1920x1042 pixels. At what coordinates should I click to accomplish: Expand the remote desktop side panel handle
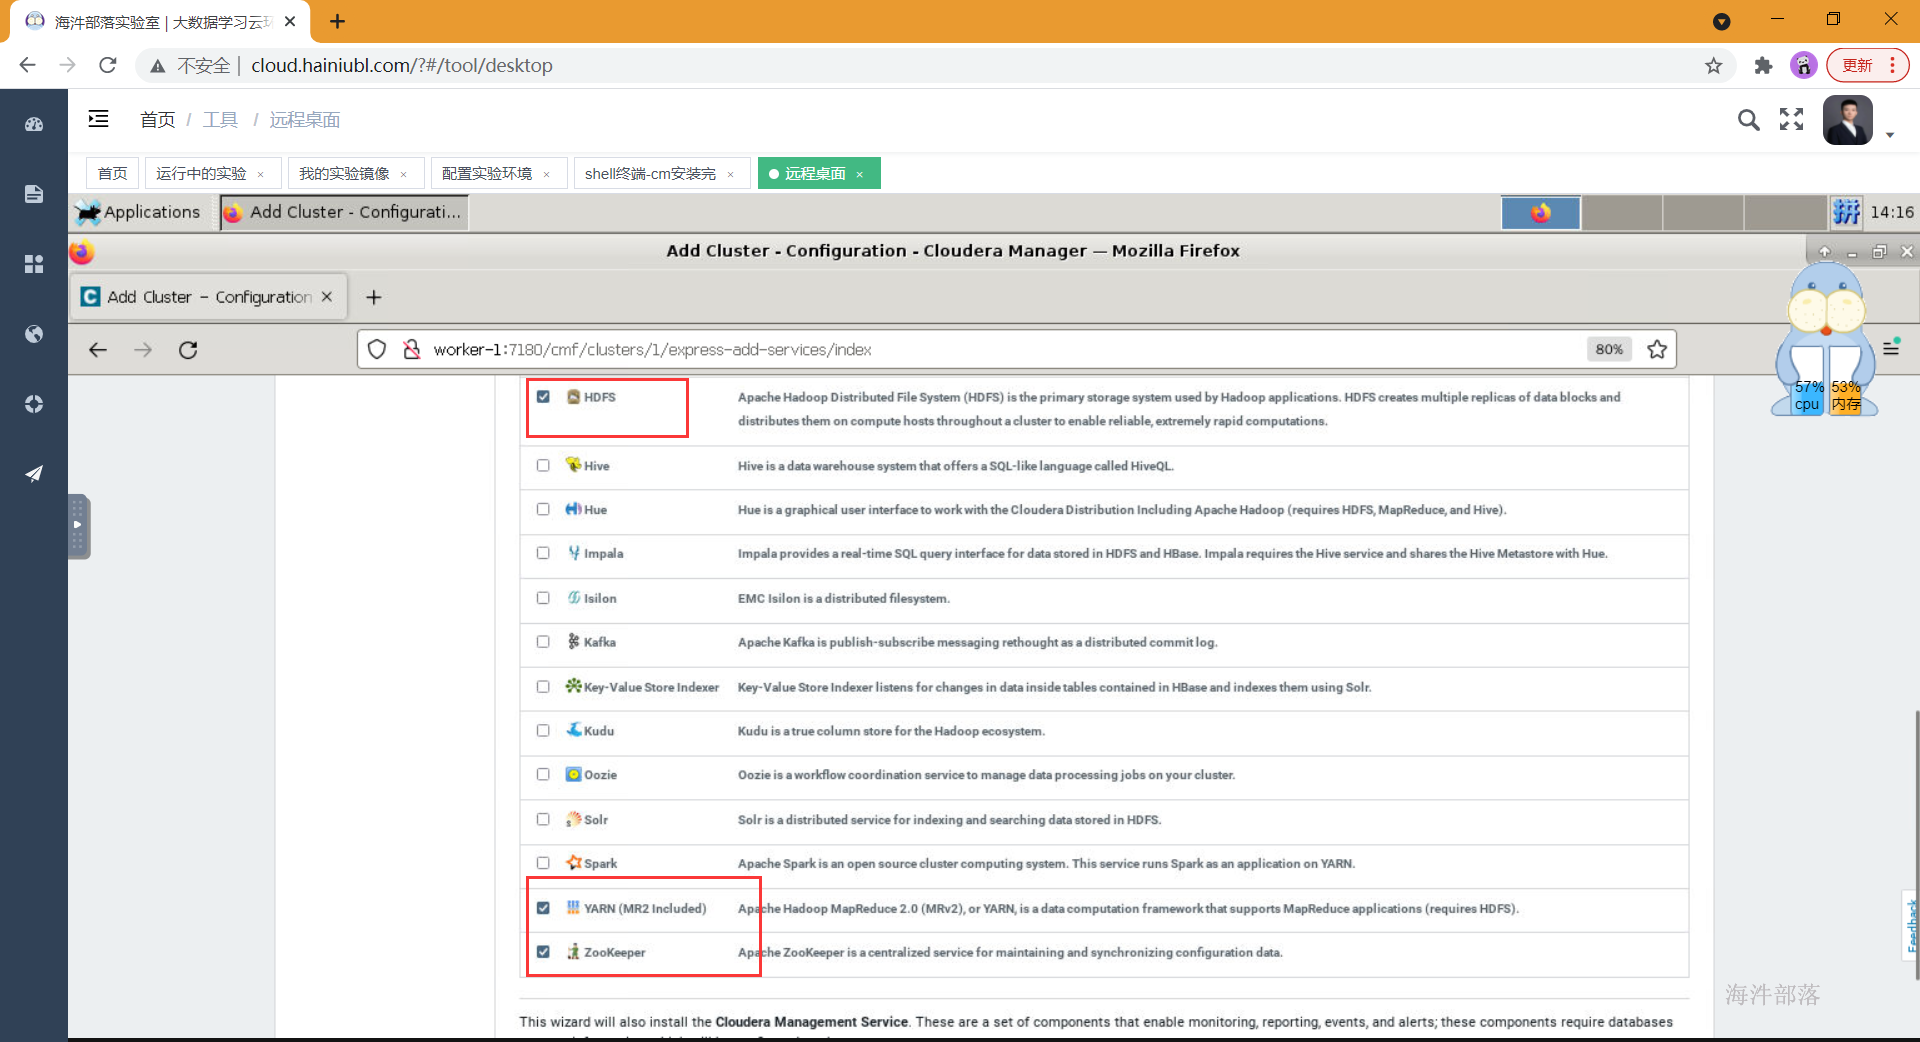[x=79, y=526]
